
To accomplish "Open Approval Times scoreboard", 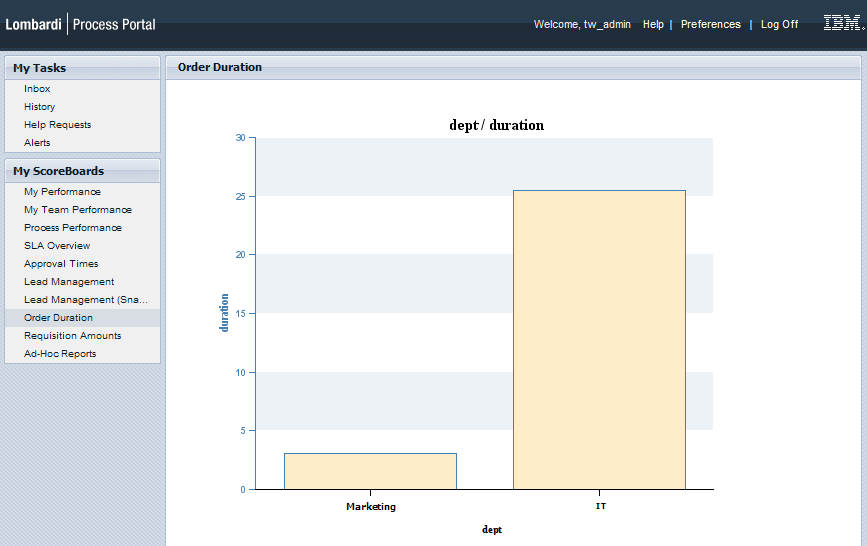I will click(61, 264).
